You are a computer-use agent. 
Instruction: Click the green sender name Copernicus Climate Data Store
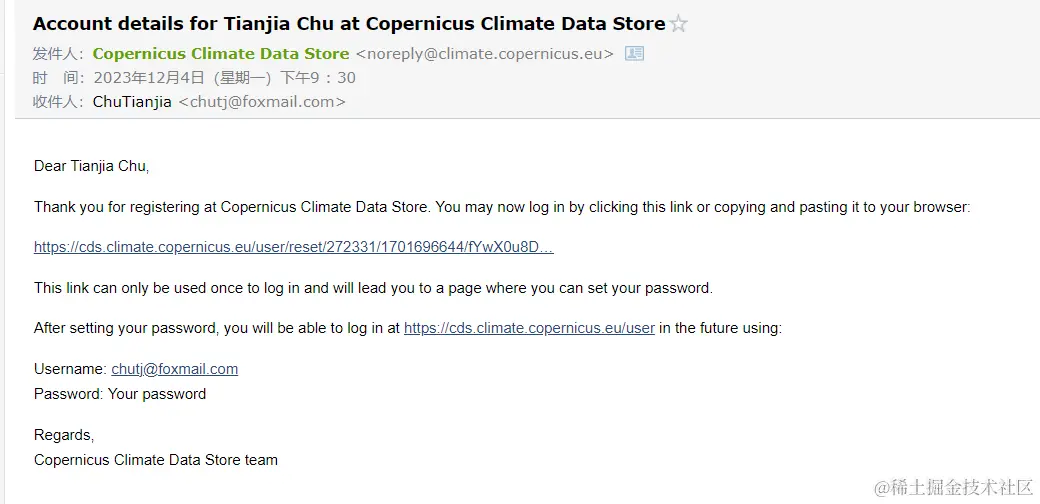[221, 54]
